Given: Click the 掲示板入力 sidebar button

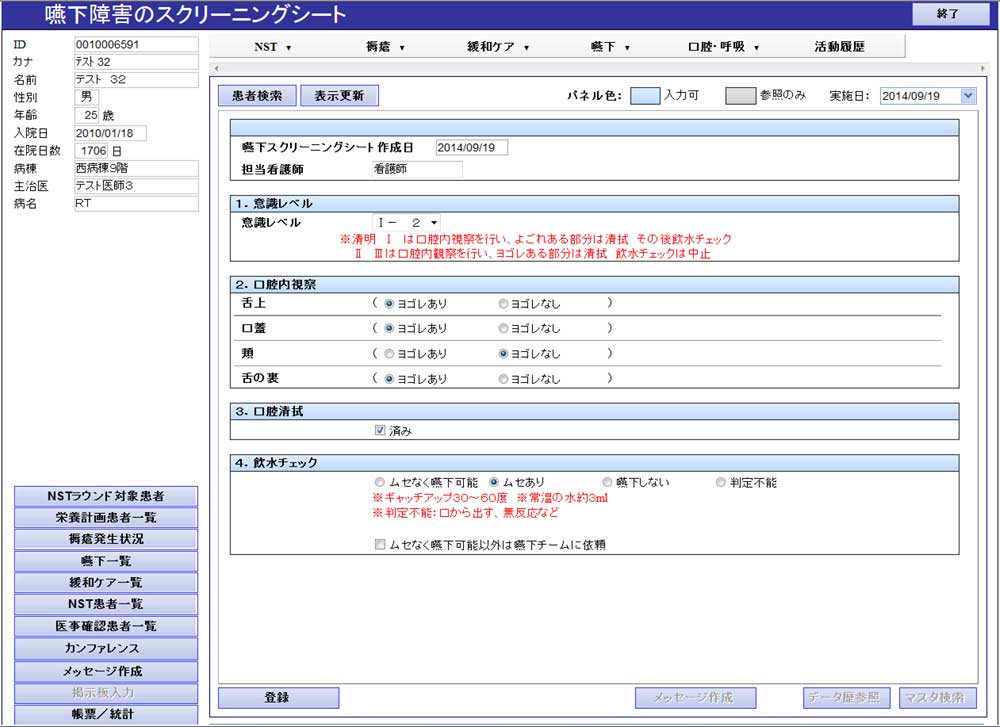Looking at the screenshot, I should [106, 693].
